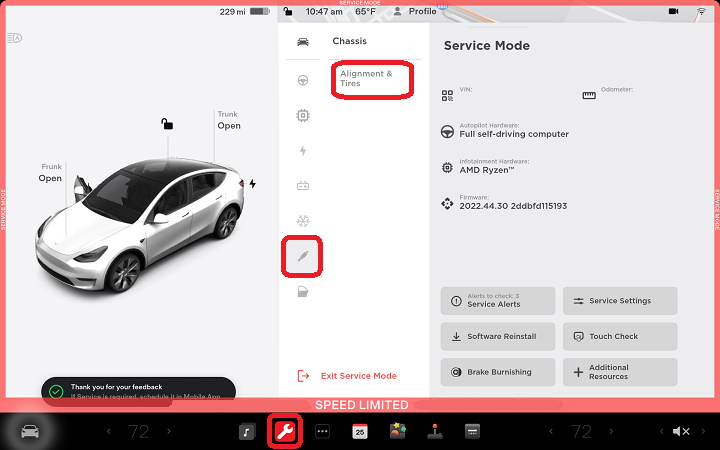Image resolution: width=720 pixels, height=450 pixels.
Task: Select the snowflake thermal sidebar icon
Action: 303,220
